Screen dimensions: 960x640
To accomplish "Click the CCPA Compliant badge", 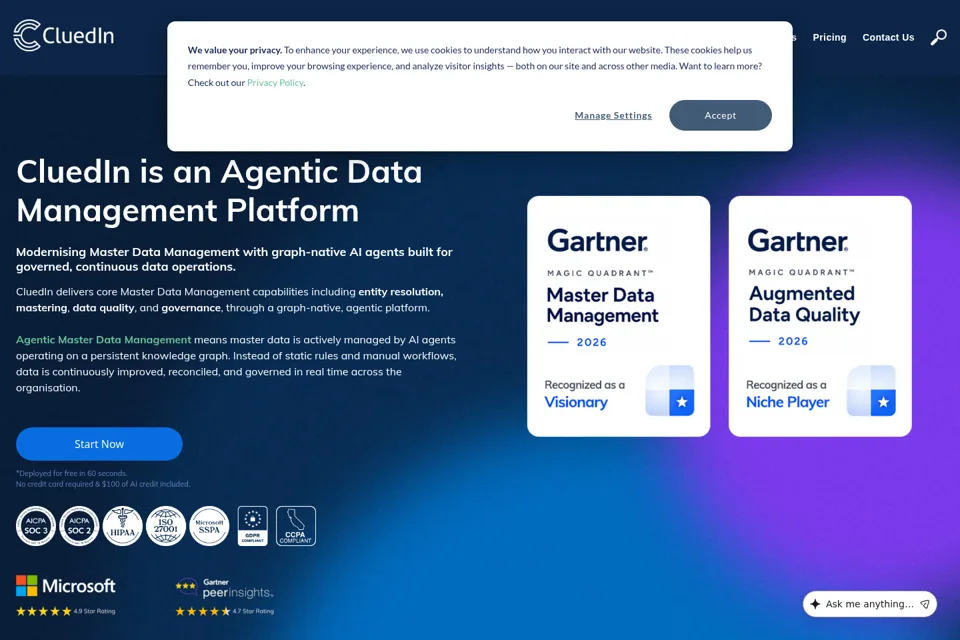I will (296, 525).
